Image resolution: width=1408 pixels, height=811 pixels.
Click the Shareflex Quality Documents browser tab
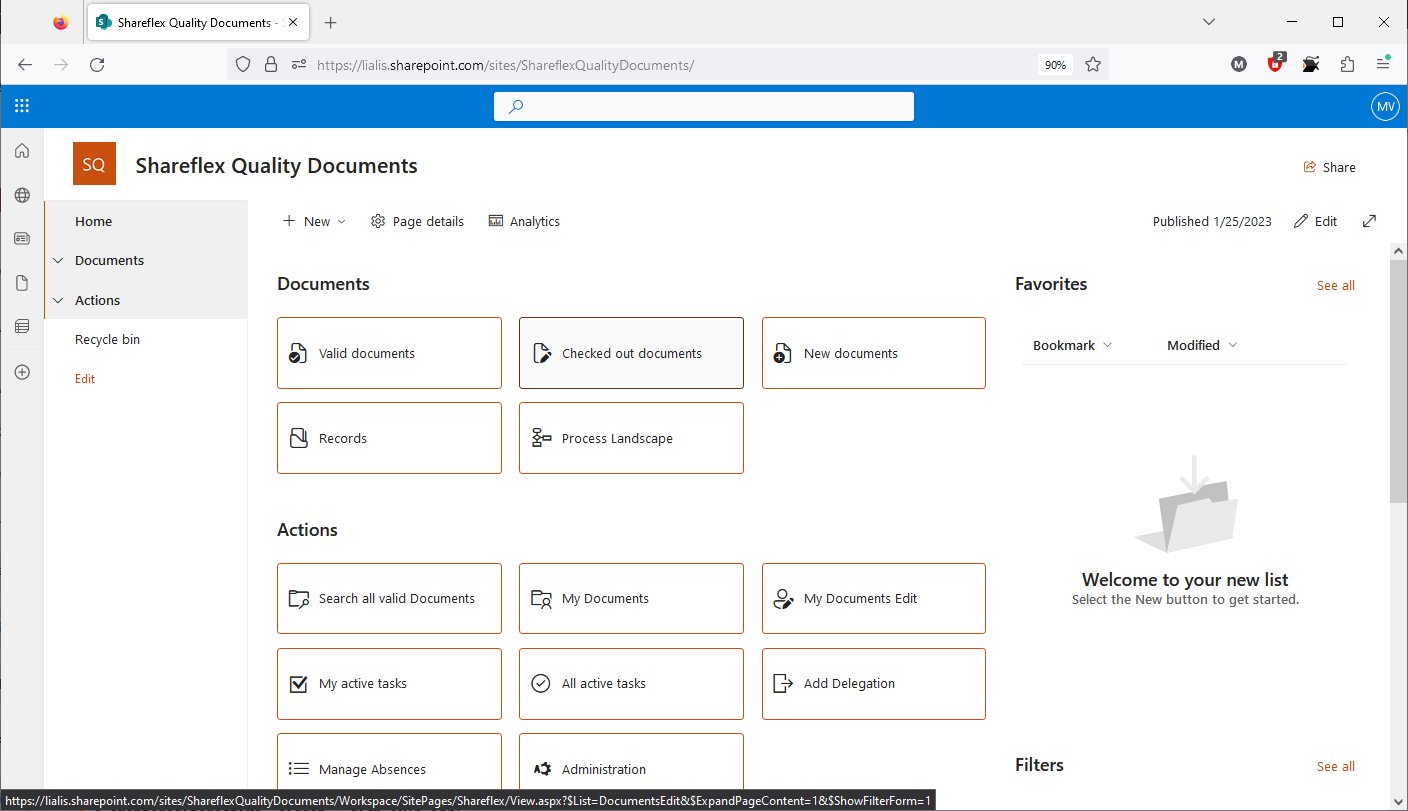[x=197, y=22]
